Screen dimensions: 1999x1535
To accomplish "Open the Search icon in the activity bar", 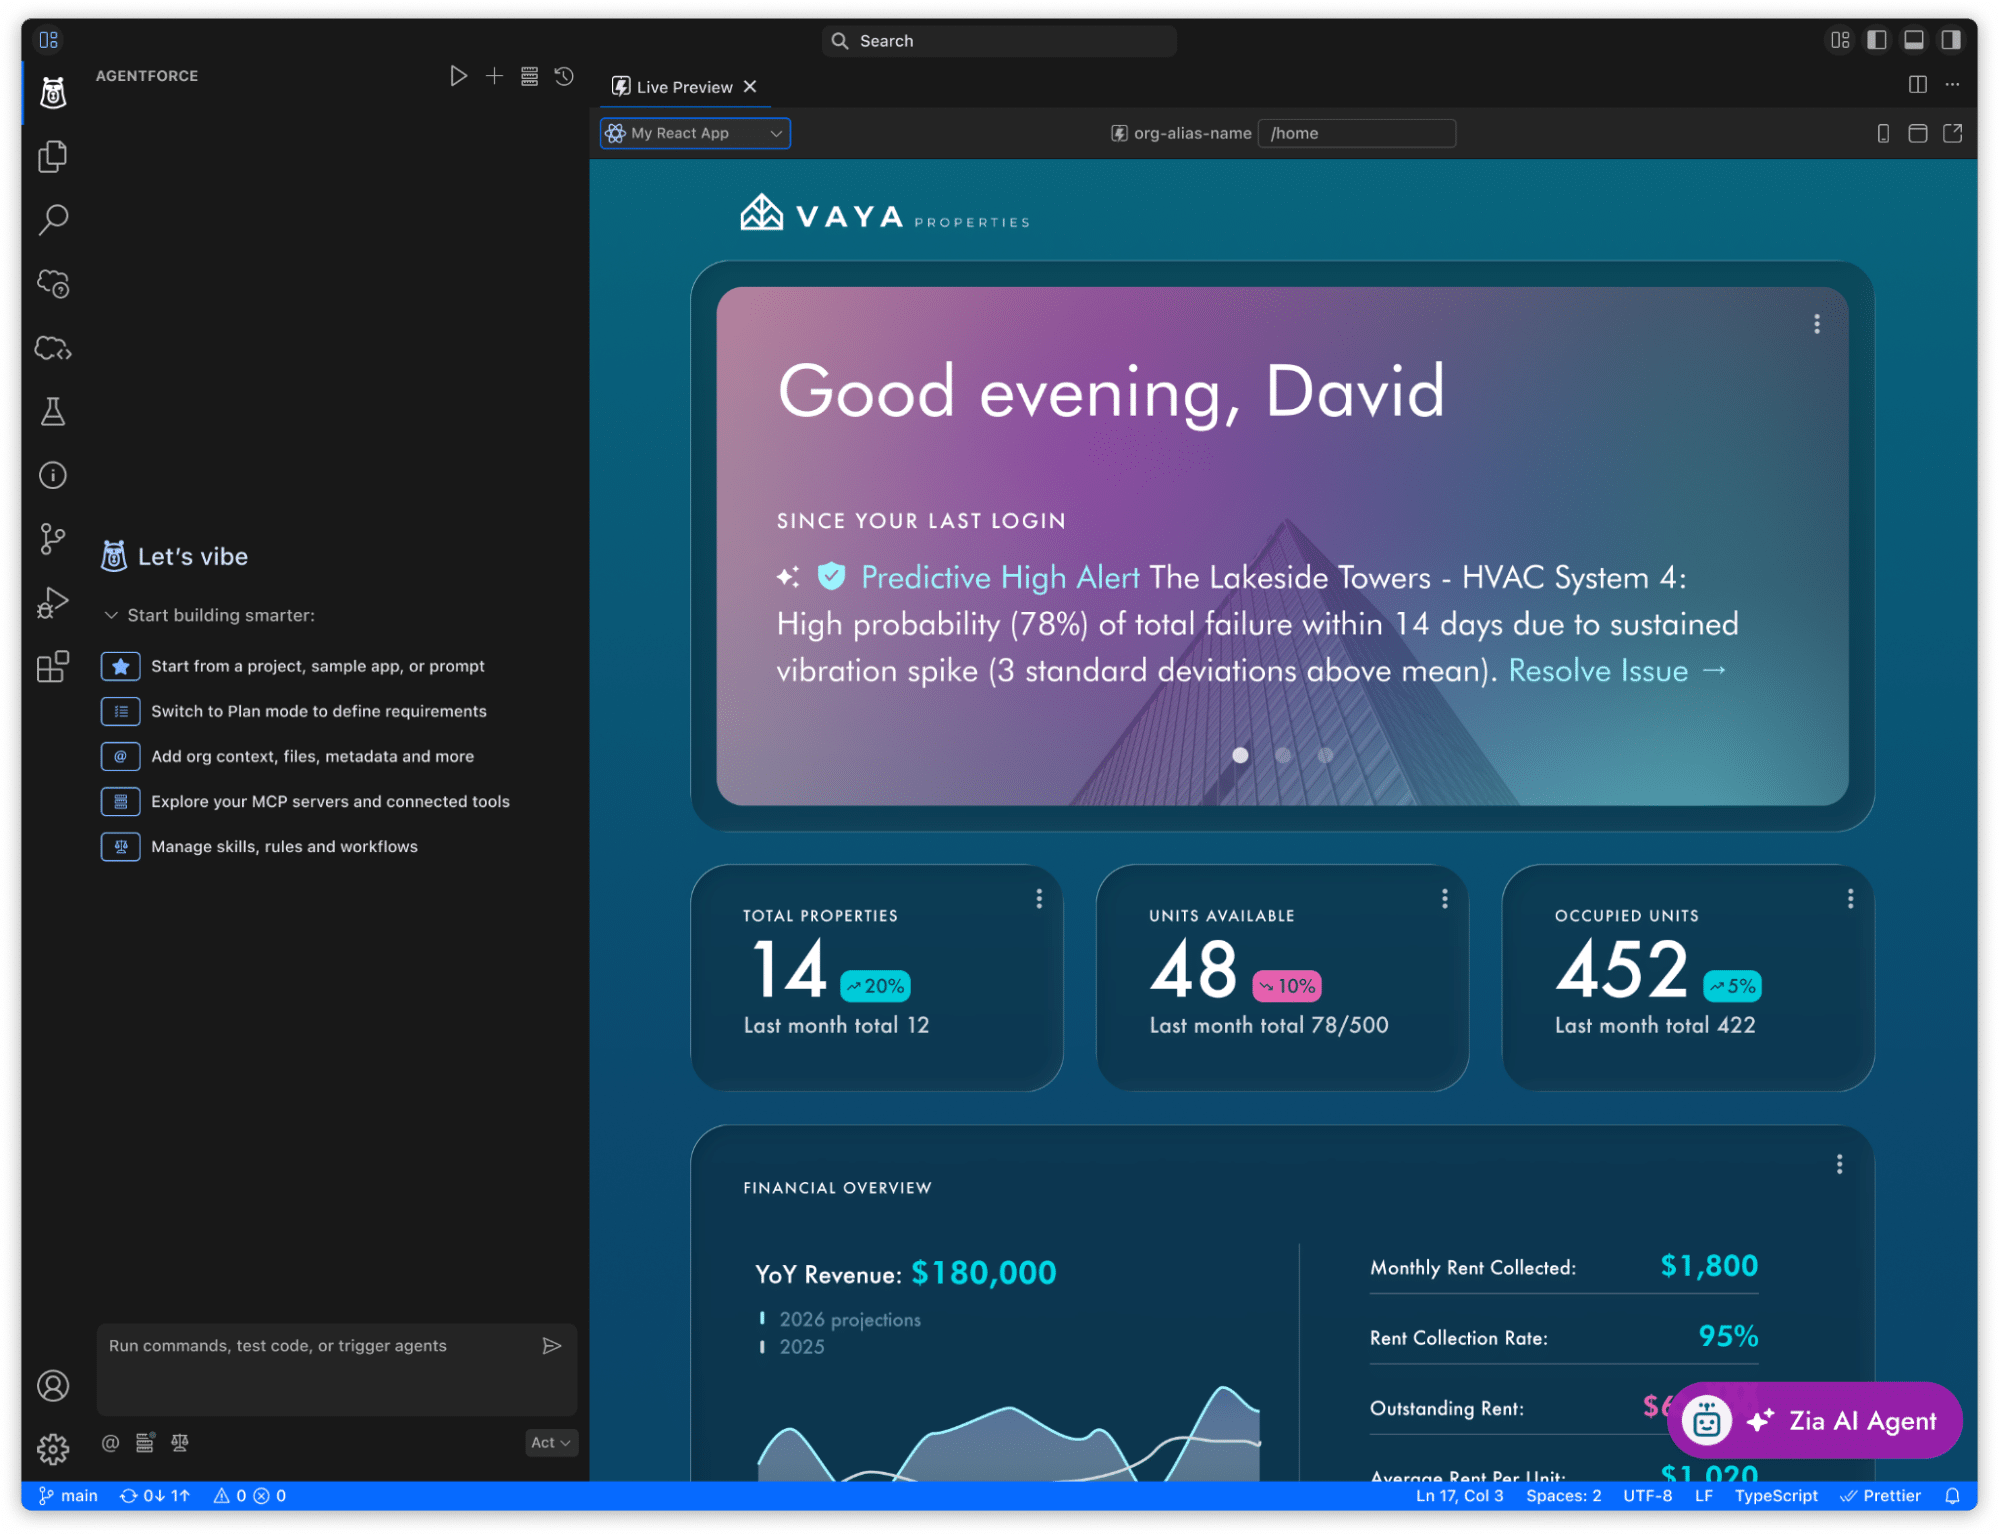I will tap(52, 219).
